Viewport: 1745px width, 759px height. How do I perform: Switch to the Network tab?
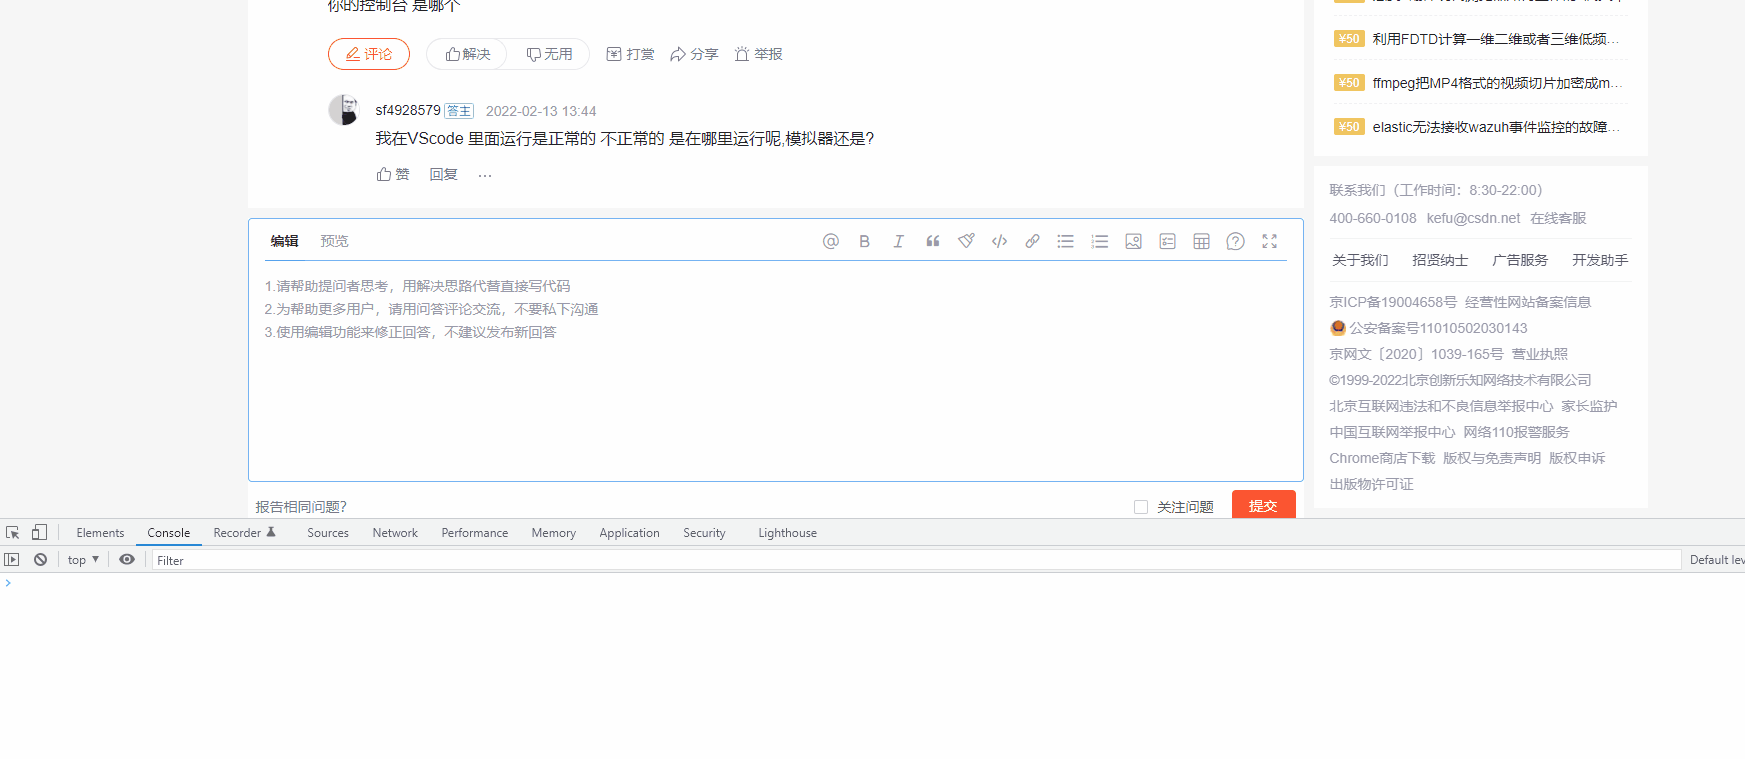point(395,533)
